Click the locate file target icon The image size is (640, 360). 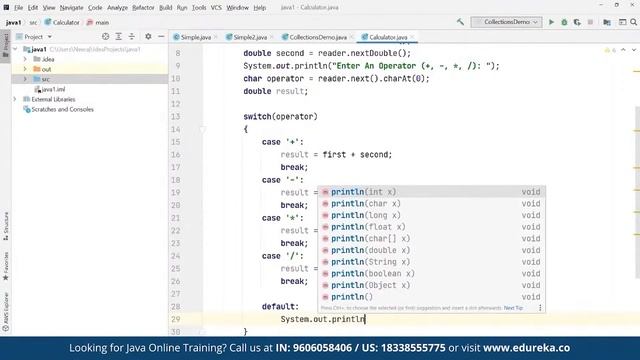click(x=105, y=37)
